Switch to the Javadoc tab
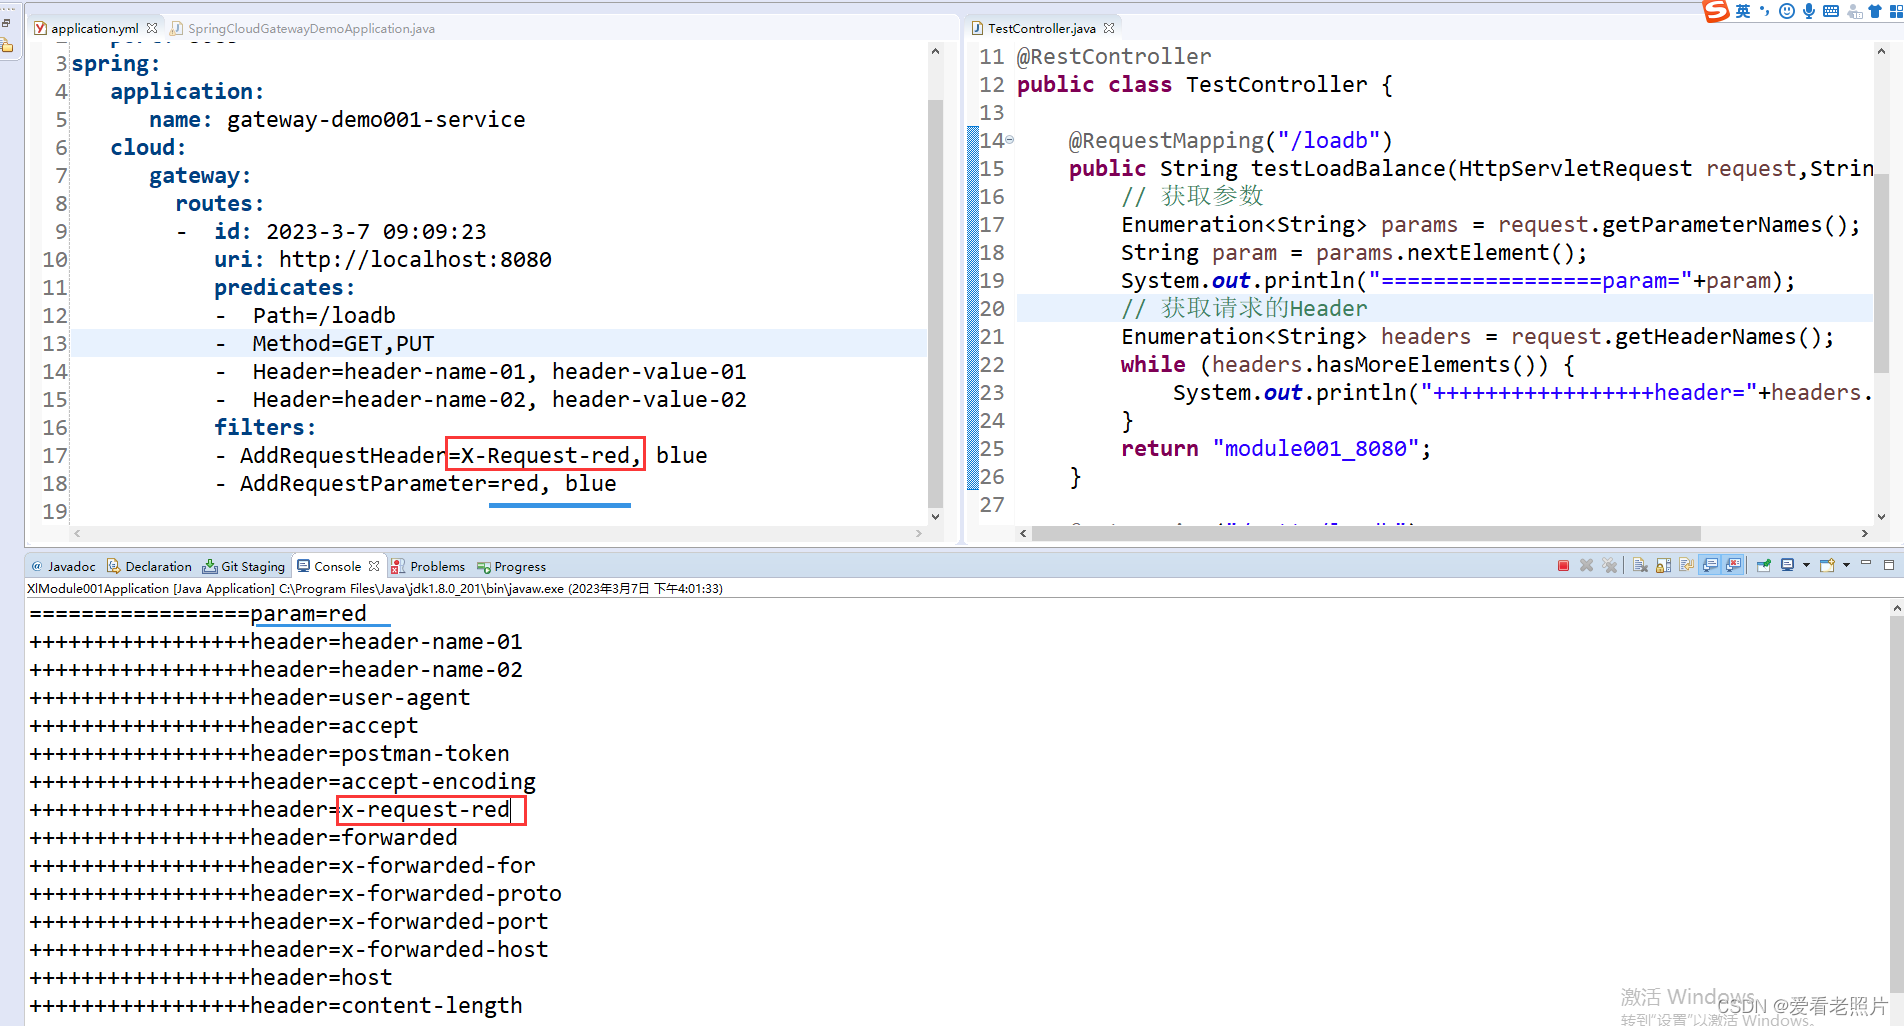 pyautogui.click(x=63, y=566)
